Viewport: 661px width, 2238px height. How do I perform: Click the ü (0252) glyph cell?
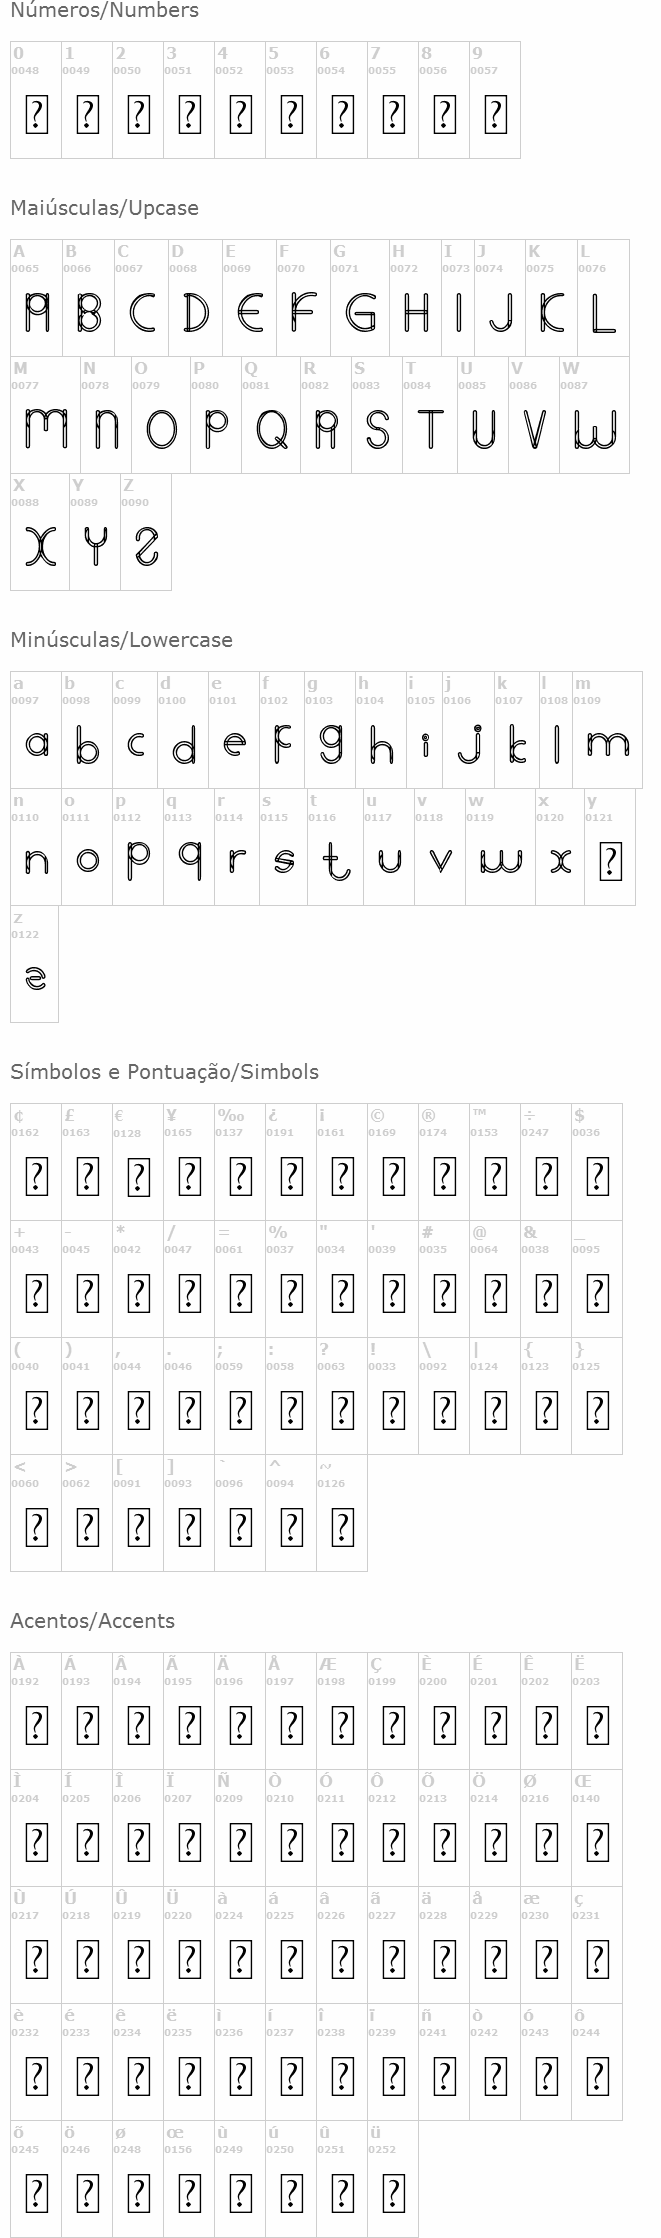point(393,2179)
